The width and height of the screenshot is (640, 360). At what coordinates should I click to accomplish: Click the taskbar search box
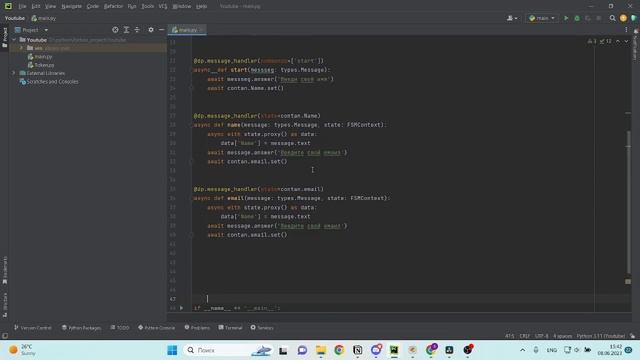click(x=228, y=350)
